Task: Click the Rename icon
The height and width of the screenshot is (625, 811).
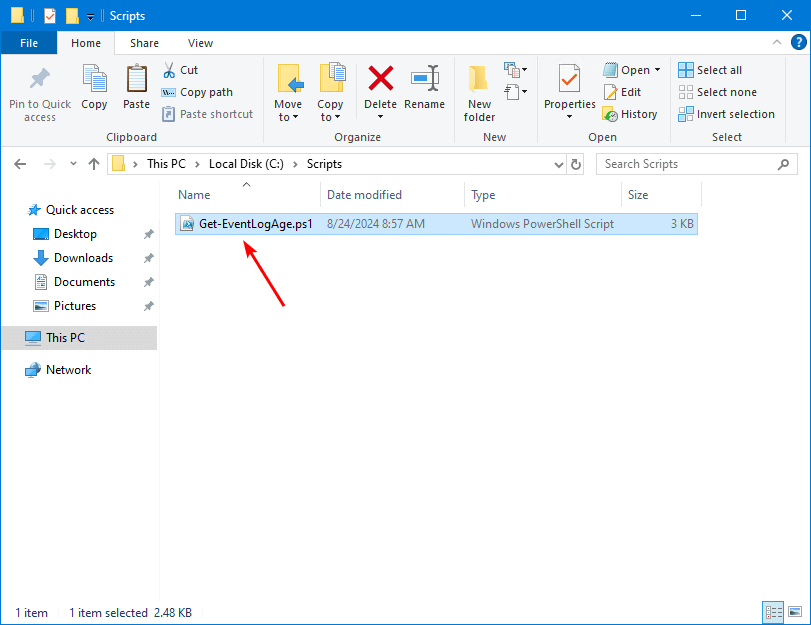Action: [x=425, y=79]
